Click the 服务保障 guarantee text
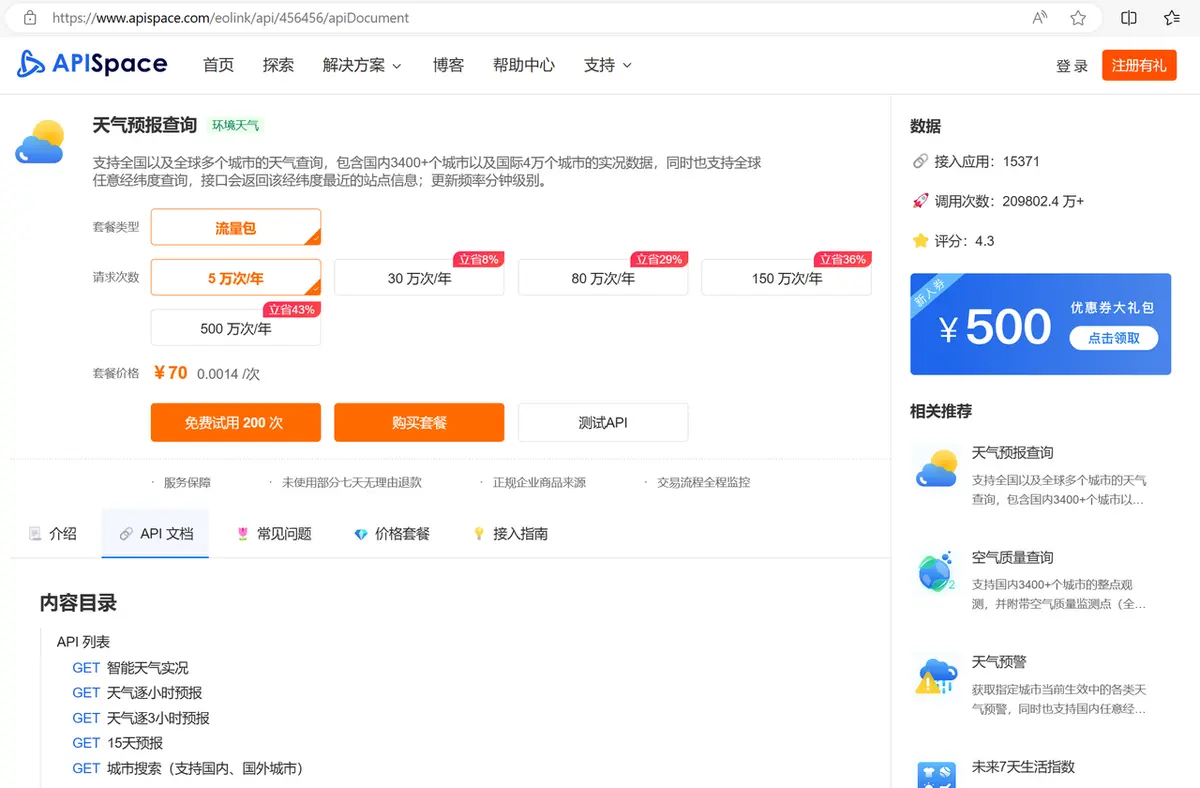This screenshot has height=788, width=1200. (x=187, y=482)
